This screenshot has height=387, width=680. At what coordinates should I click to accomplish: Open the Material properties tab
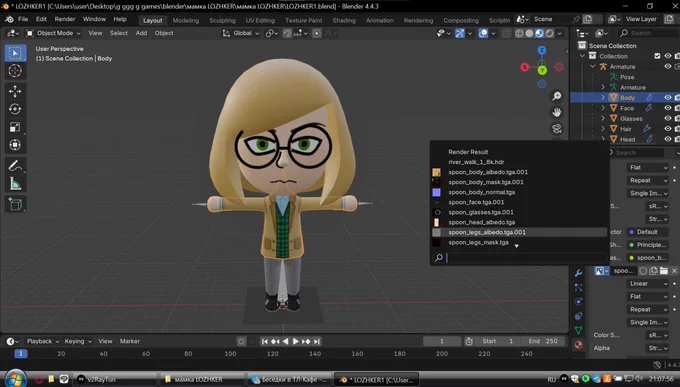tap(579, 345)
